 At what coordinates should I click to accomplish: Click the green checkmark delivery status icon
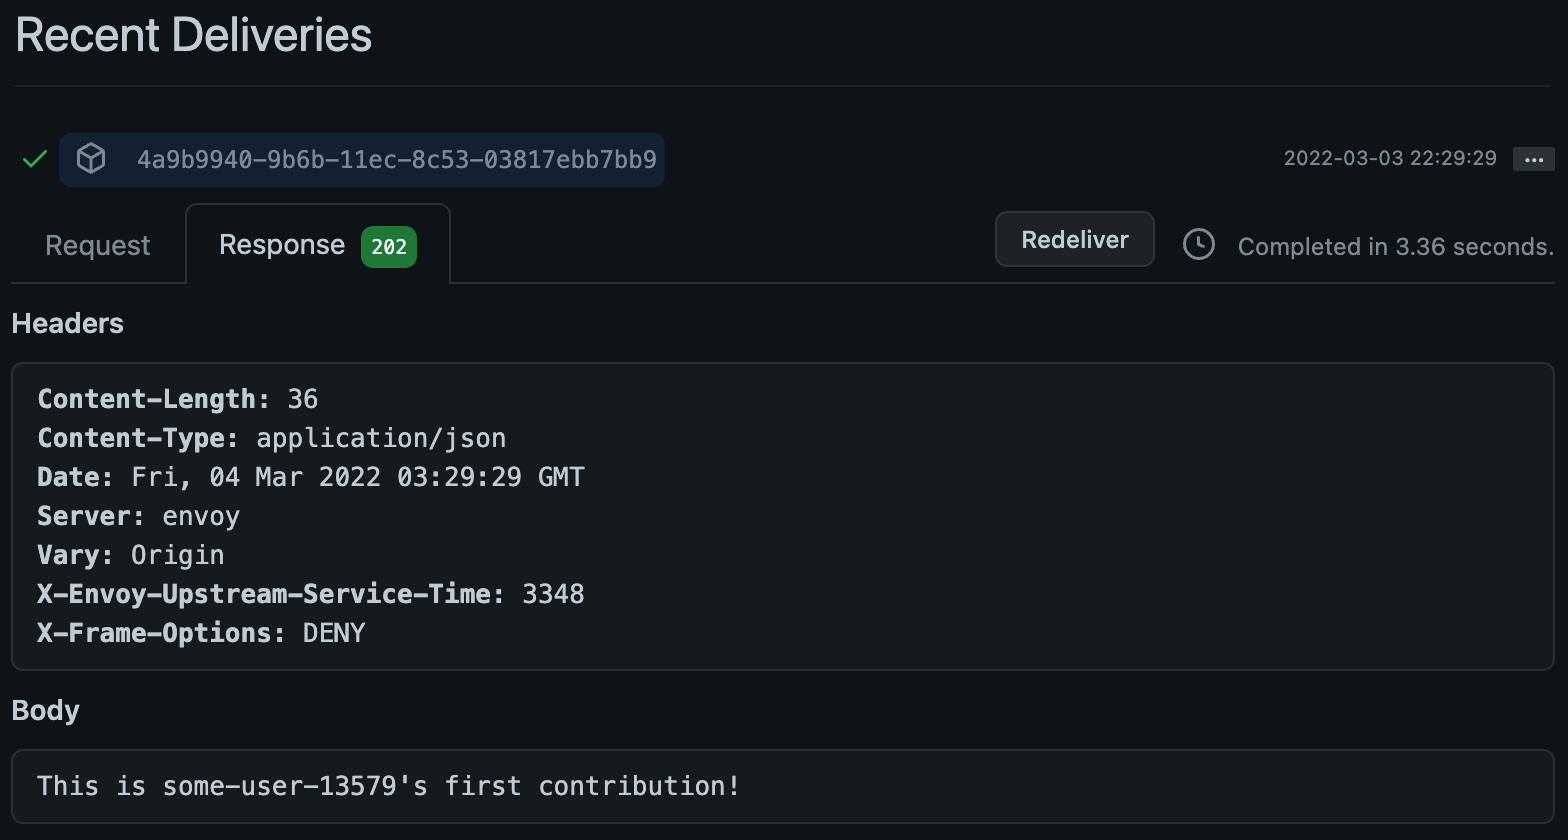click(35, 159)
